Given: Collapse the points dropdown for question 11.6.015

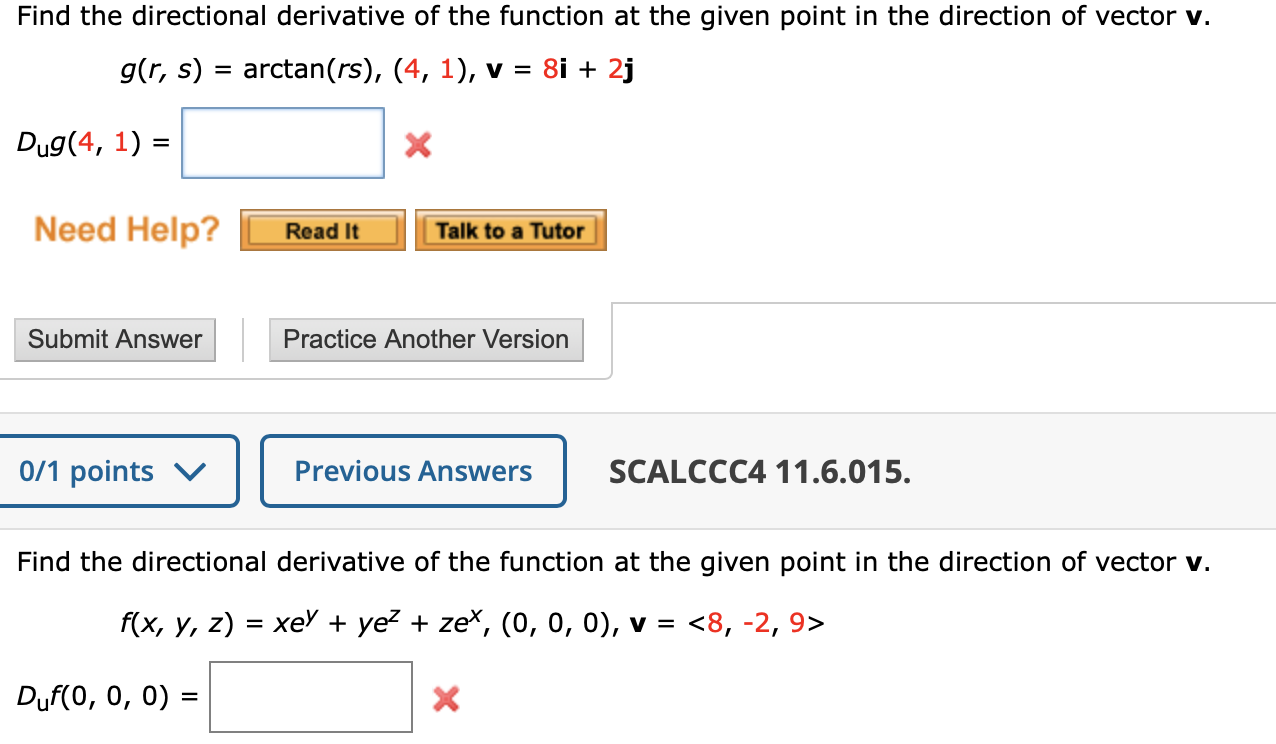Looking at the screenshot, I should (x=119, y=470).
